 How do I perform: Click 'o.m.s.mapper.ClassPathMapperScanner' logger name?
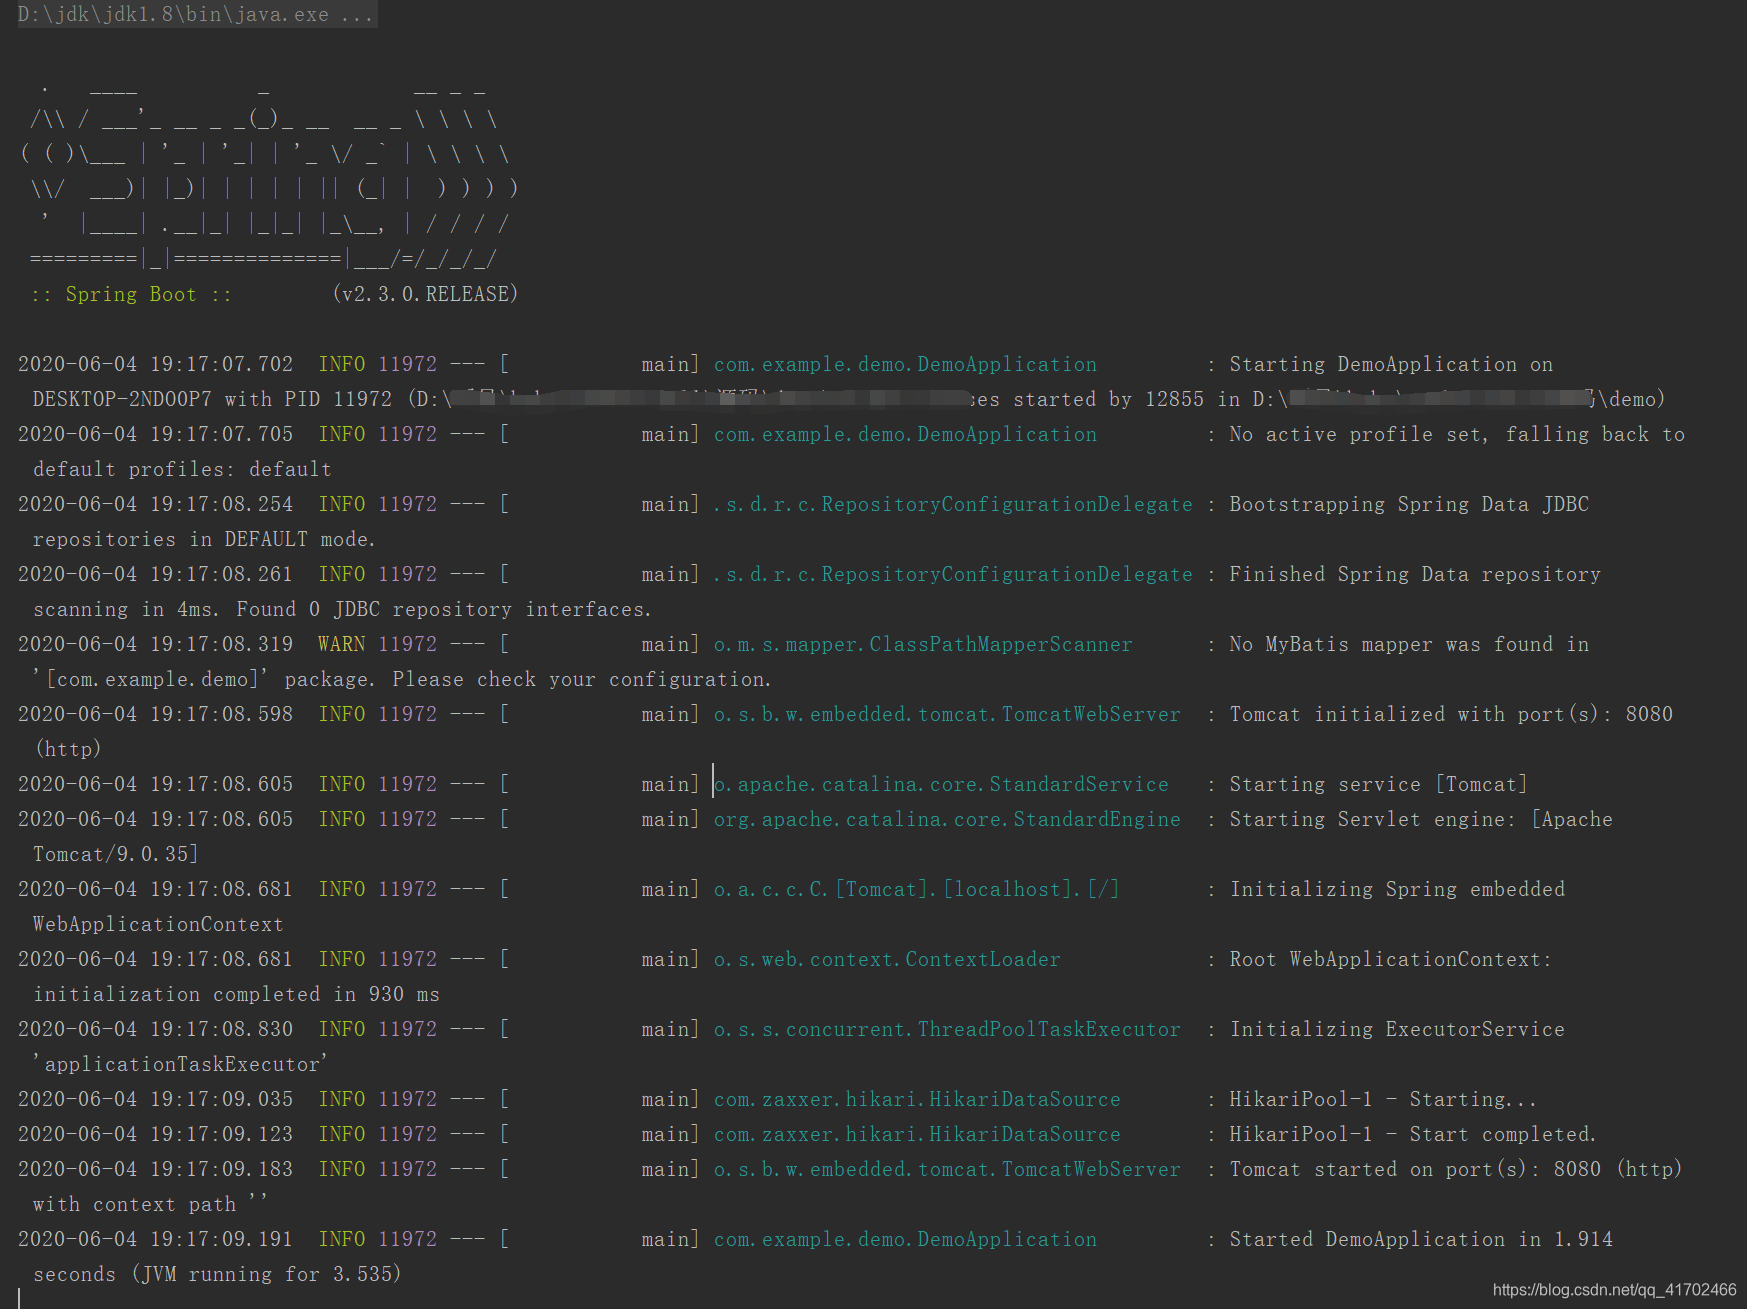pos(923,644)
